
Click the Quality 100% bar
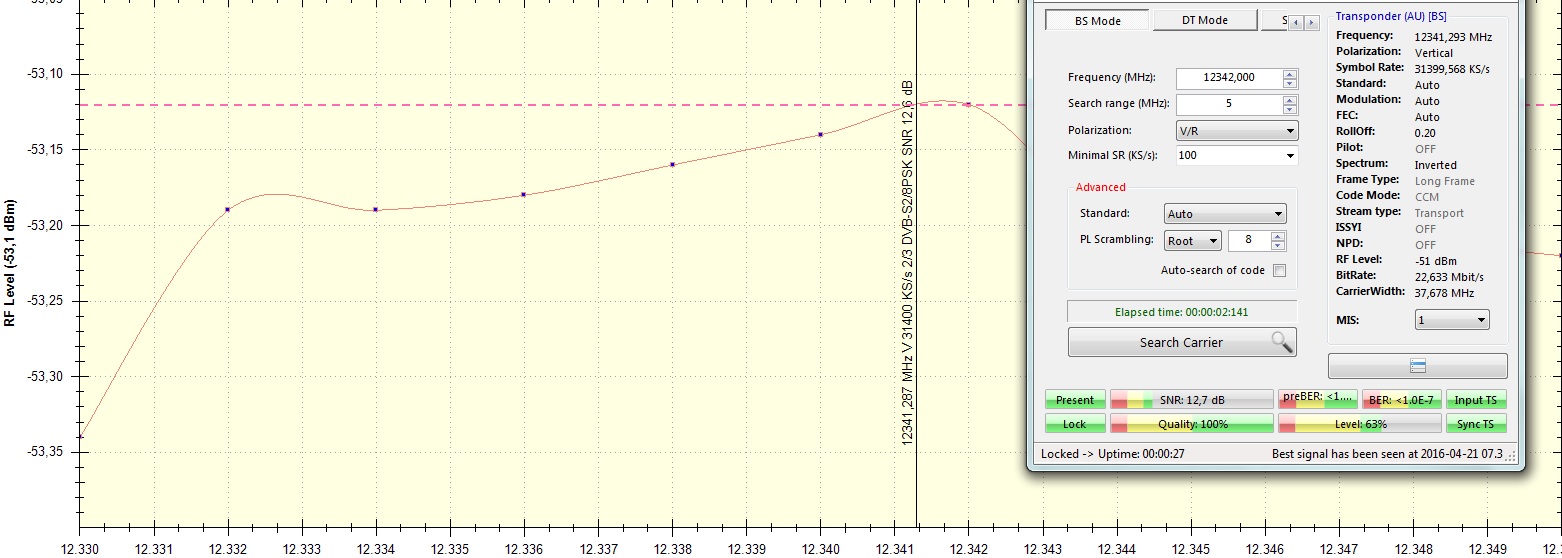tap(1191, 424)
